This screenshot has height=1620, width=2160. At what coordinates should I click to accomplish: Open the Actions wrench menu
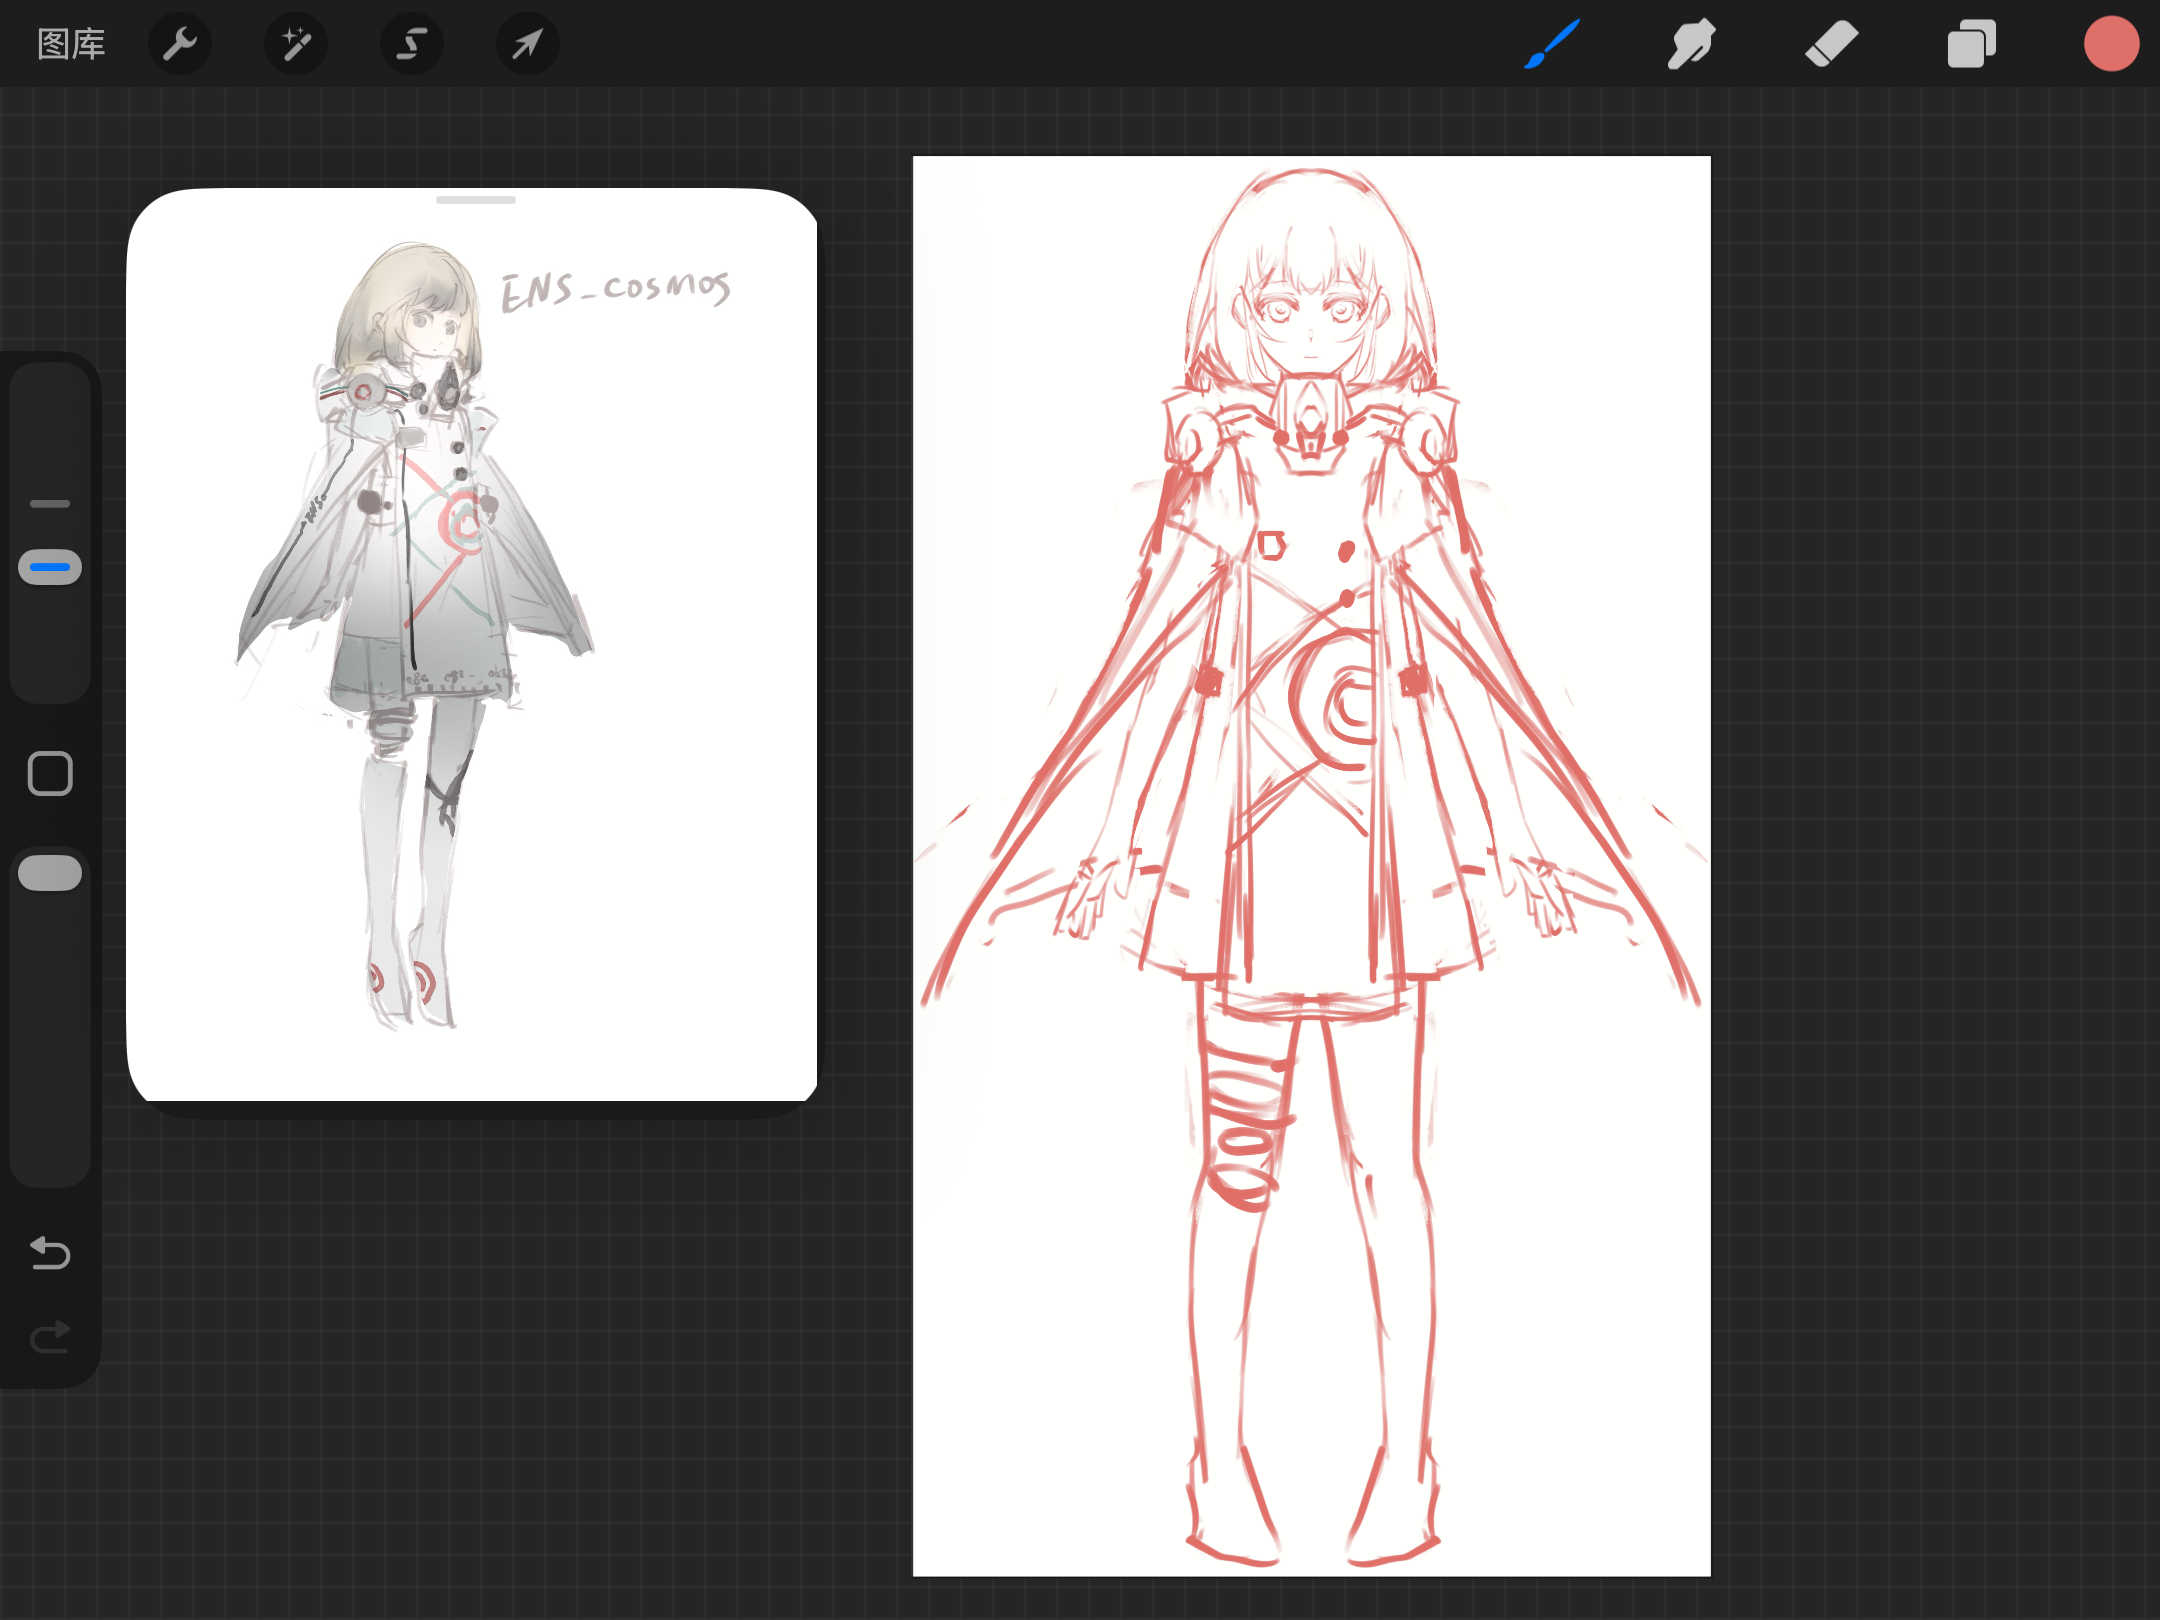(180, 44)
